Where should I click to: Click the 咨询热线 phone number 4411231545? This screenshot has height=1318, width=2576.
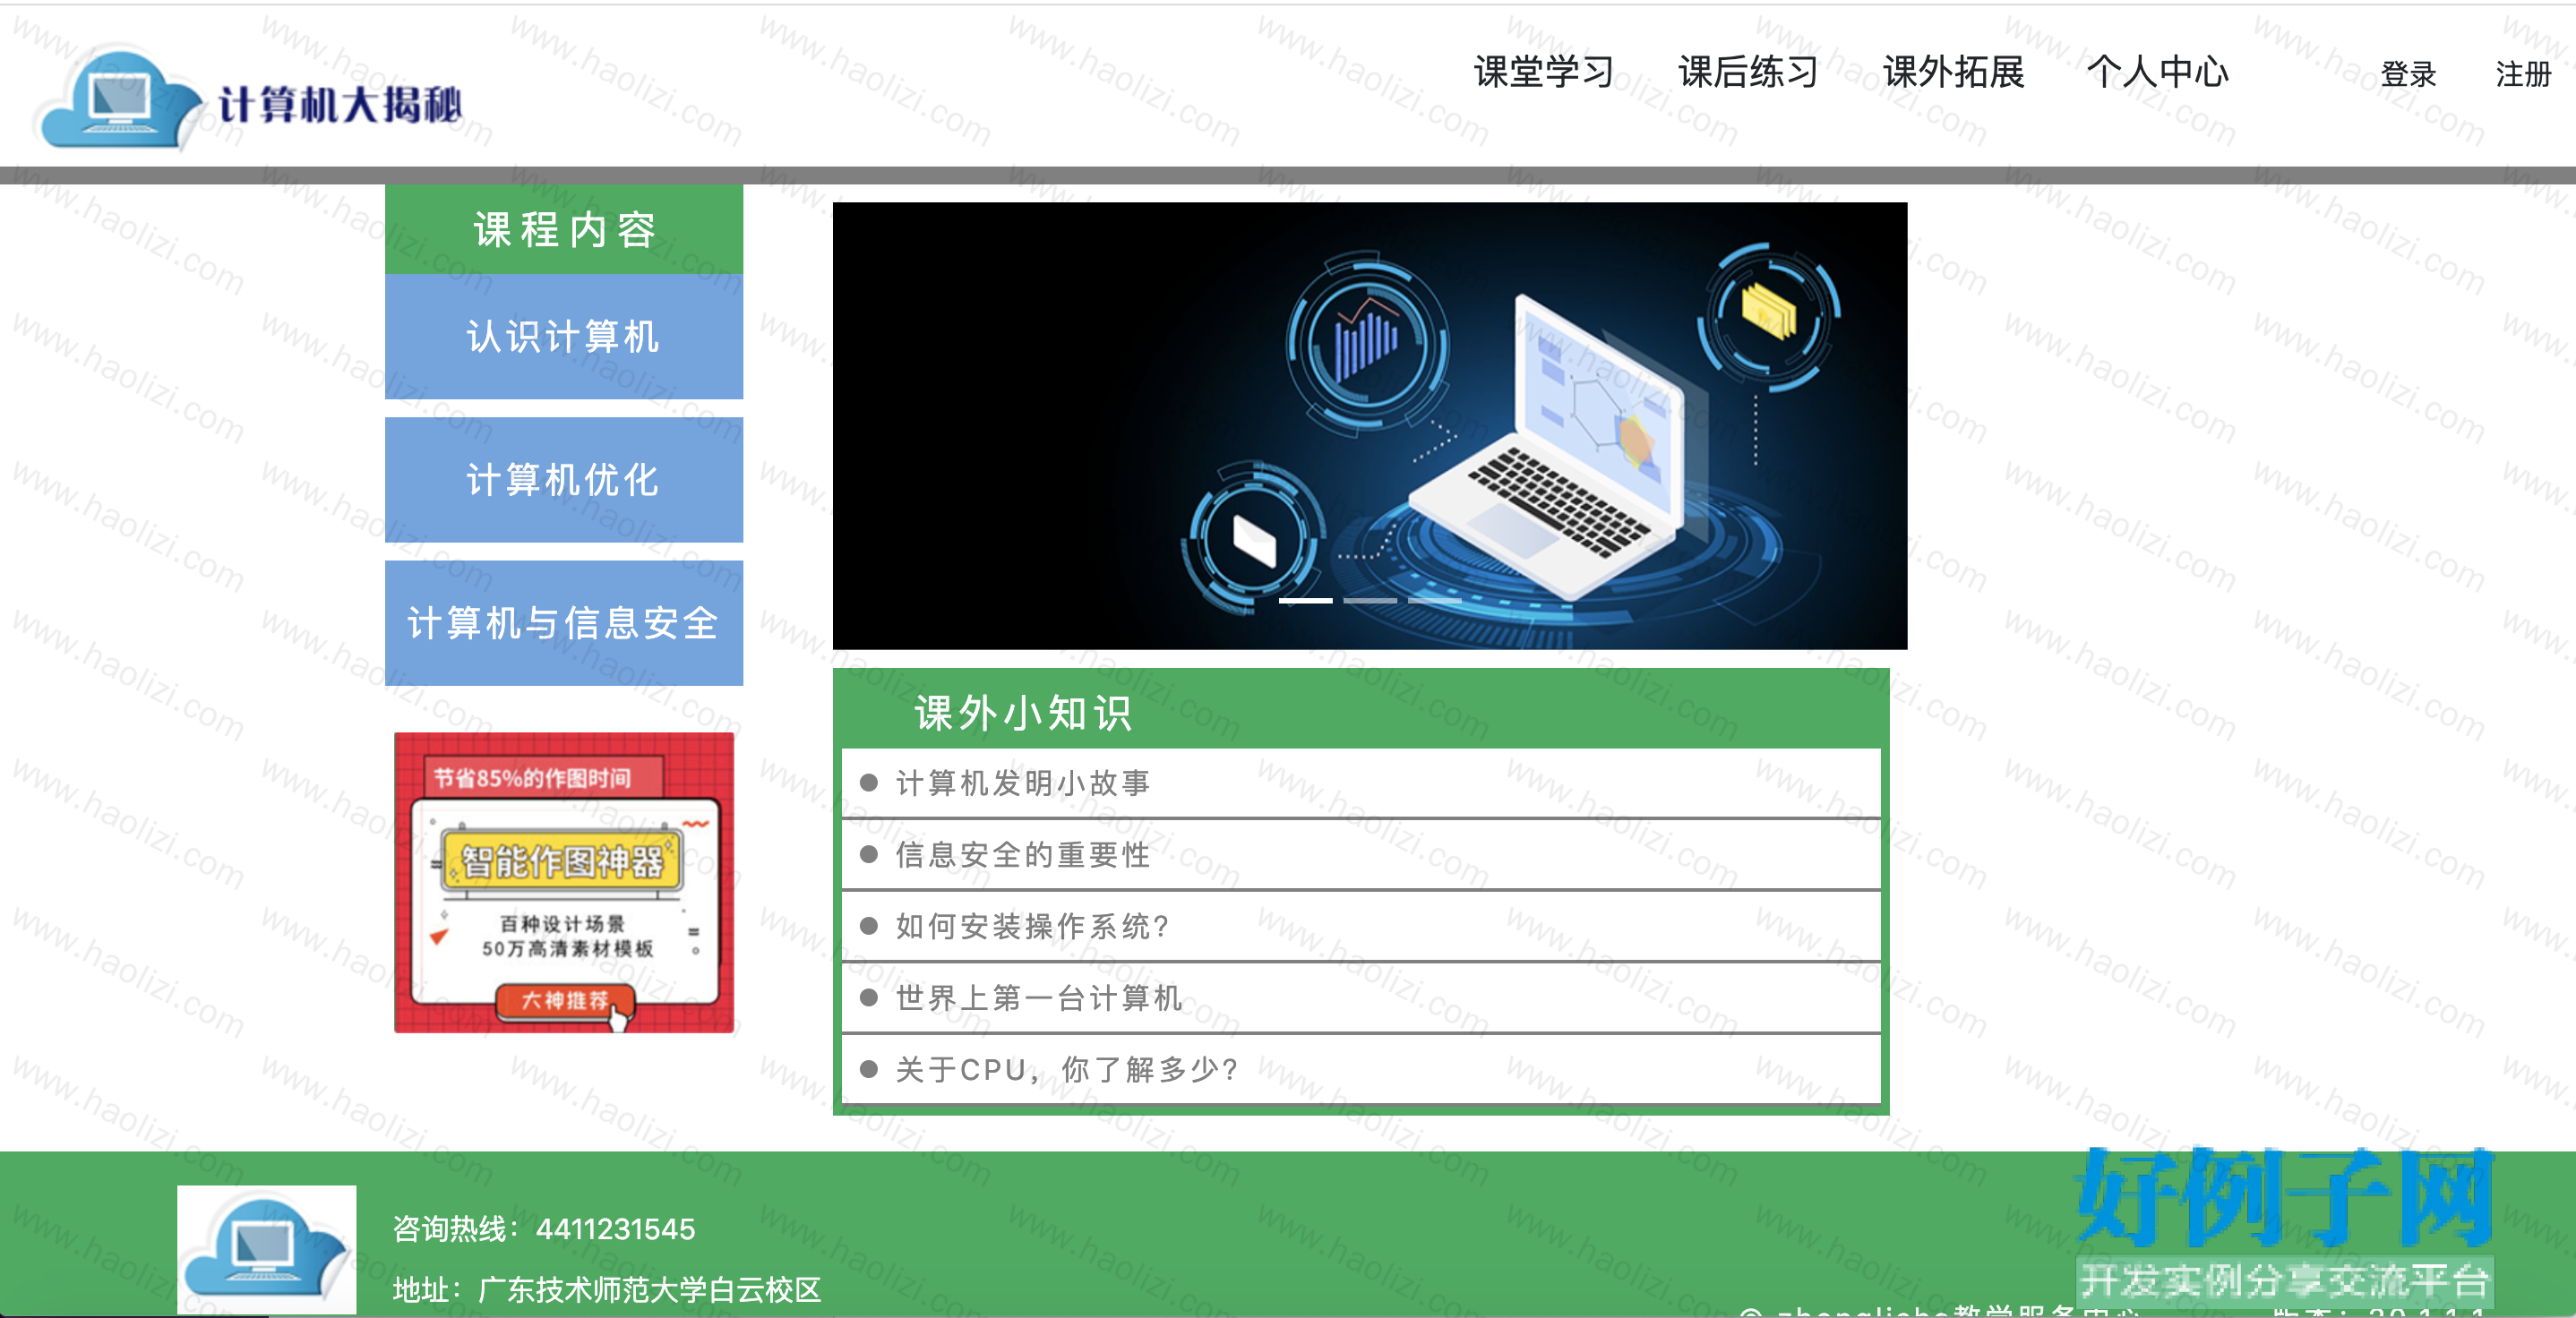point(615,1229)
